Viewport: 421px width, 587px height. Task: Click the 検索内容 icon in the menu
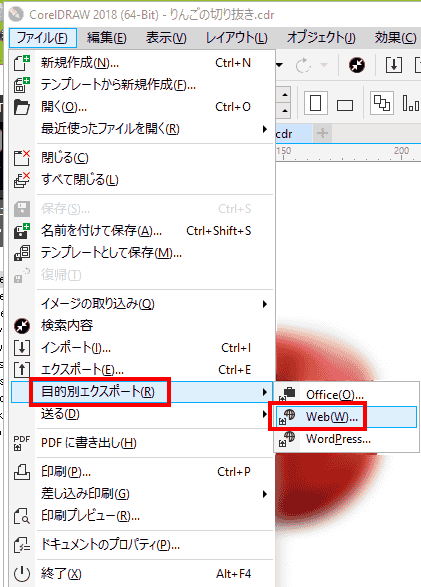pos(22,326)
